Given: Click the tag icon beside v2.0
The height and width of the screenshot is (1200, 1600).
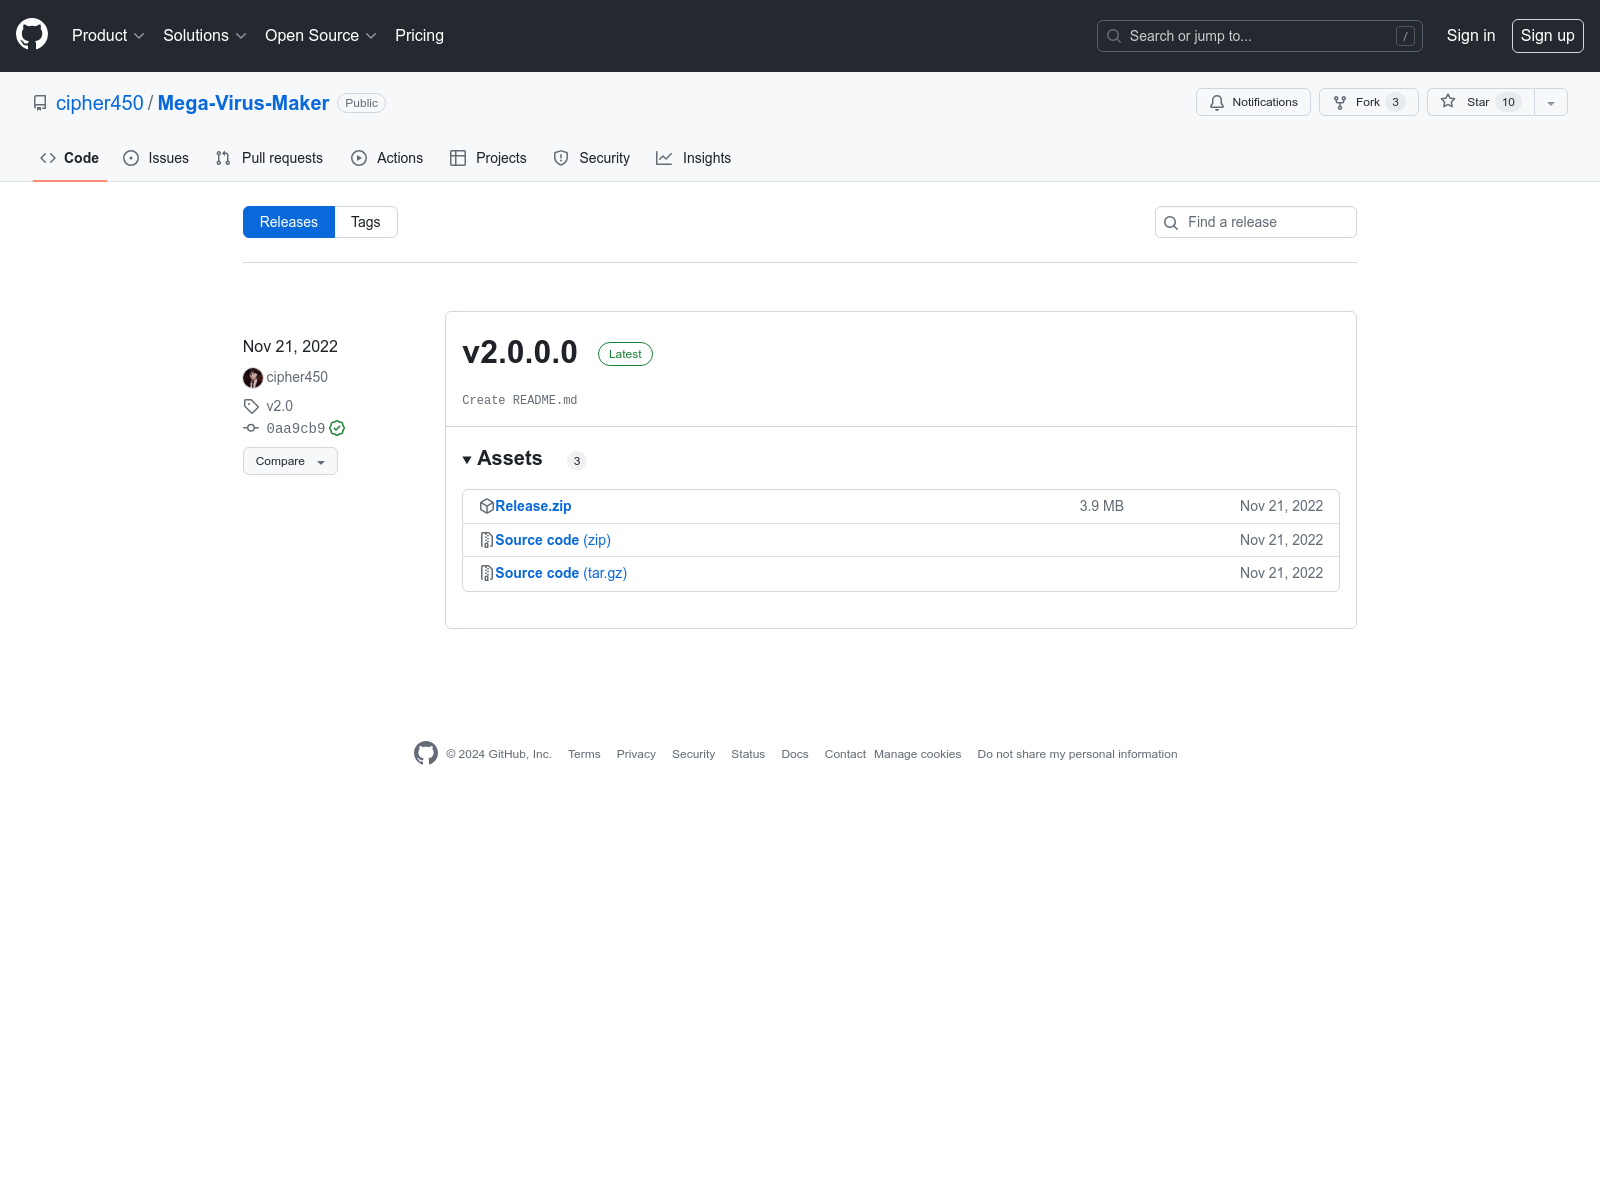Looking at the screenshot, I should [x=251, y=406].
